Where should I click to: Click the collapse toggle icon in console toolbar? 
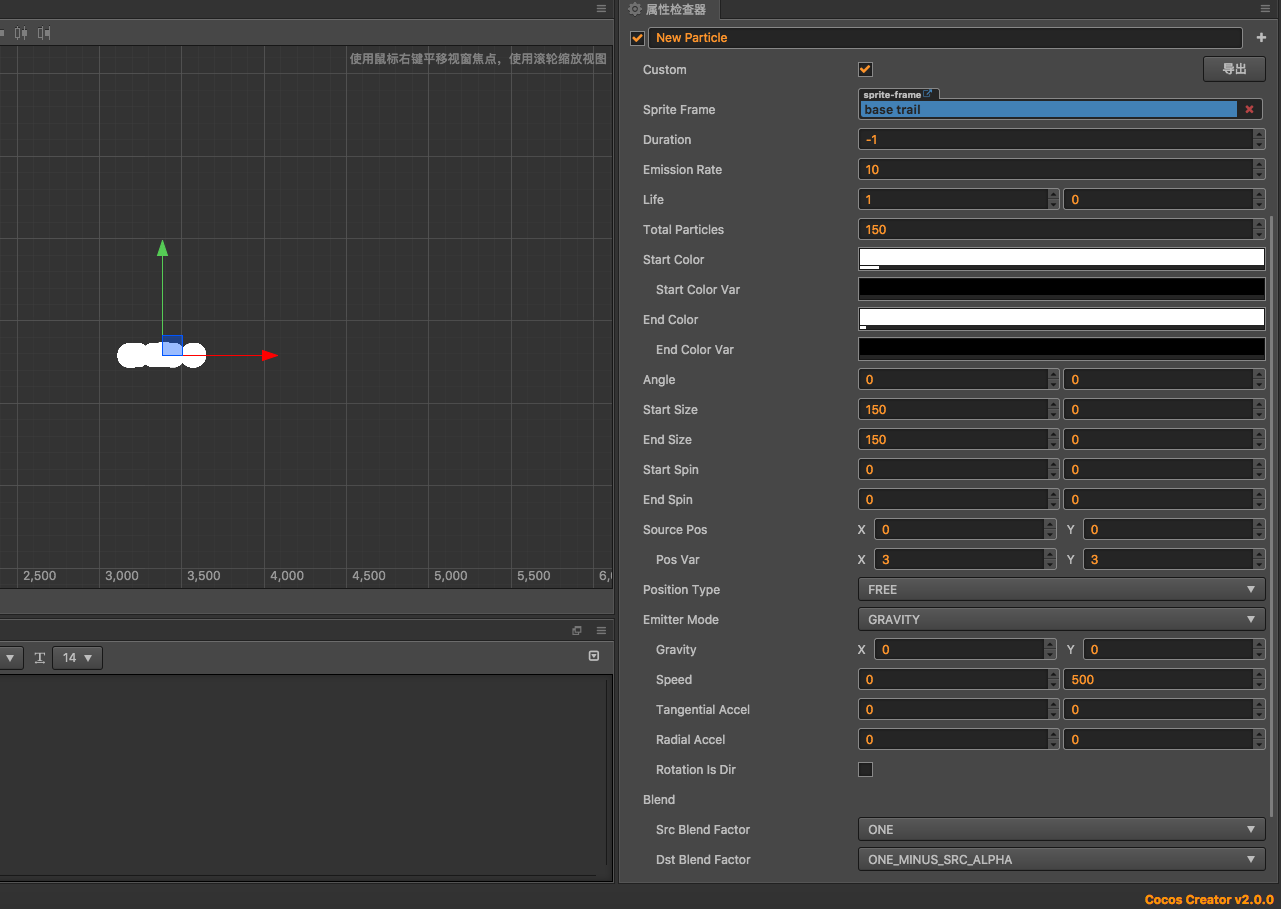click(x=594, y=657)
